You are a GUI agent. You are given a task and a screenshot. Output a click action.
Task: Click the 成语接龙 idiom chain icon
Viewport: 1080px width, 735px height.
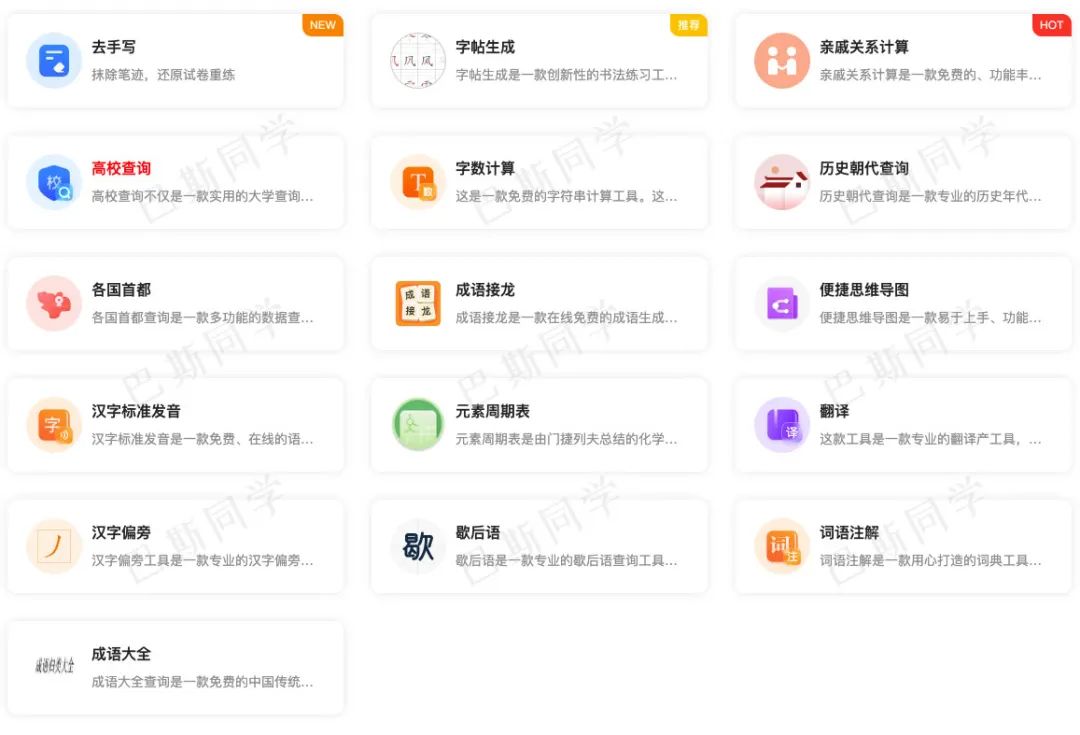[x=417, y=304]
